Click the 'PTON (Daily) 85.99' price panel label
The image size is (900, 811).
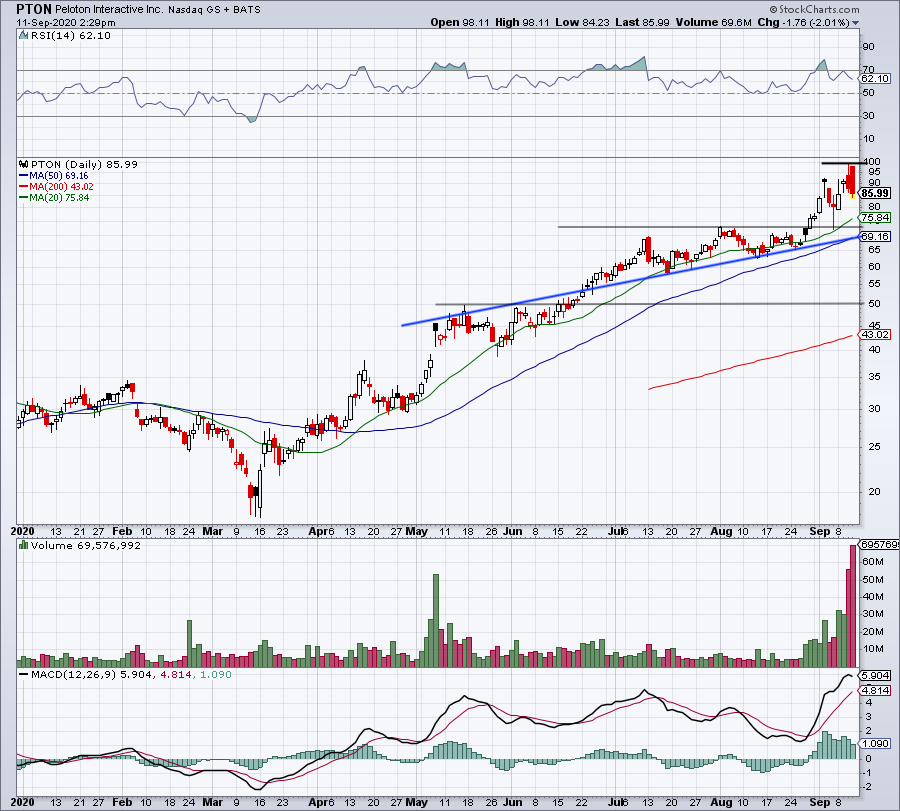(x=84, y=164)
